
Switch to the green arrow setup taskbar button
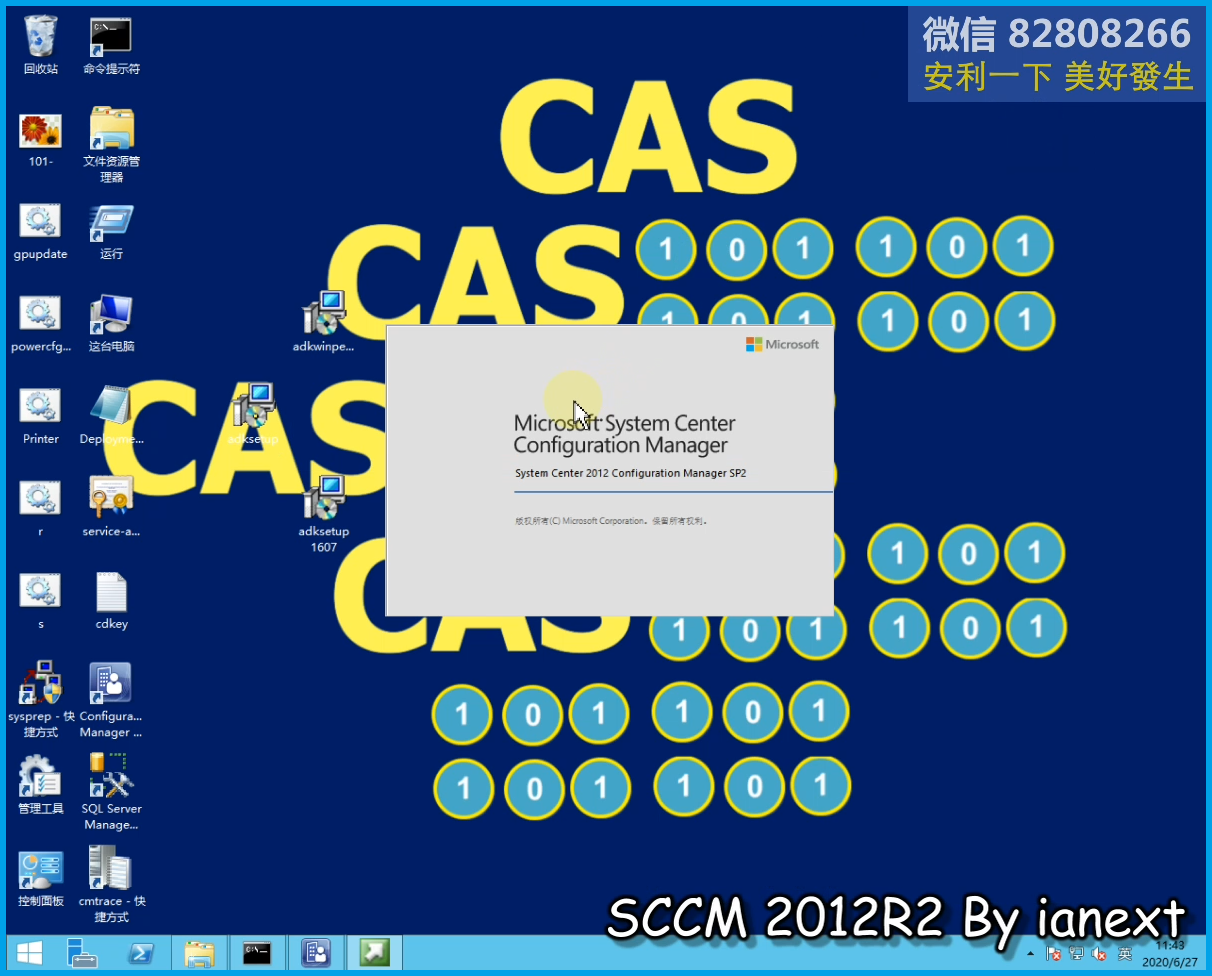[374, 953]
